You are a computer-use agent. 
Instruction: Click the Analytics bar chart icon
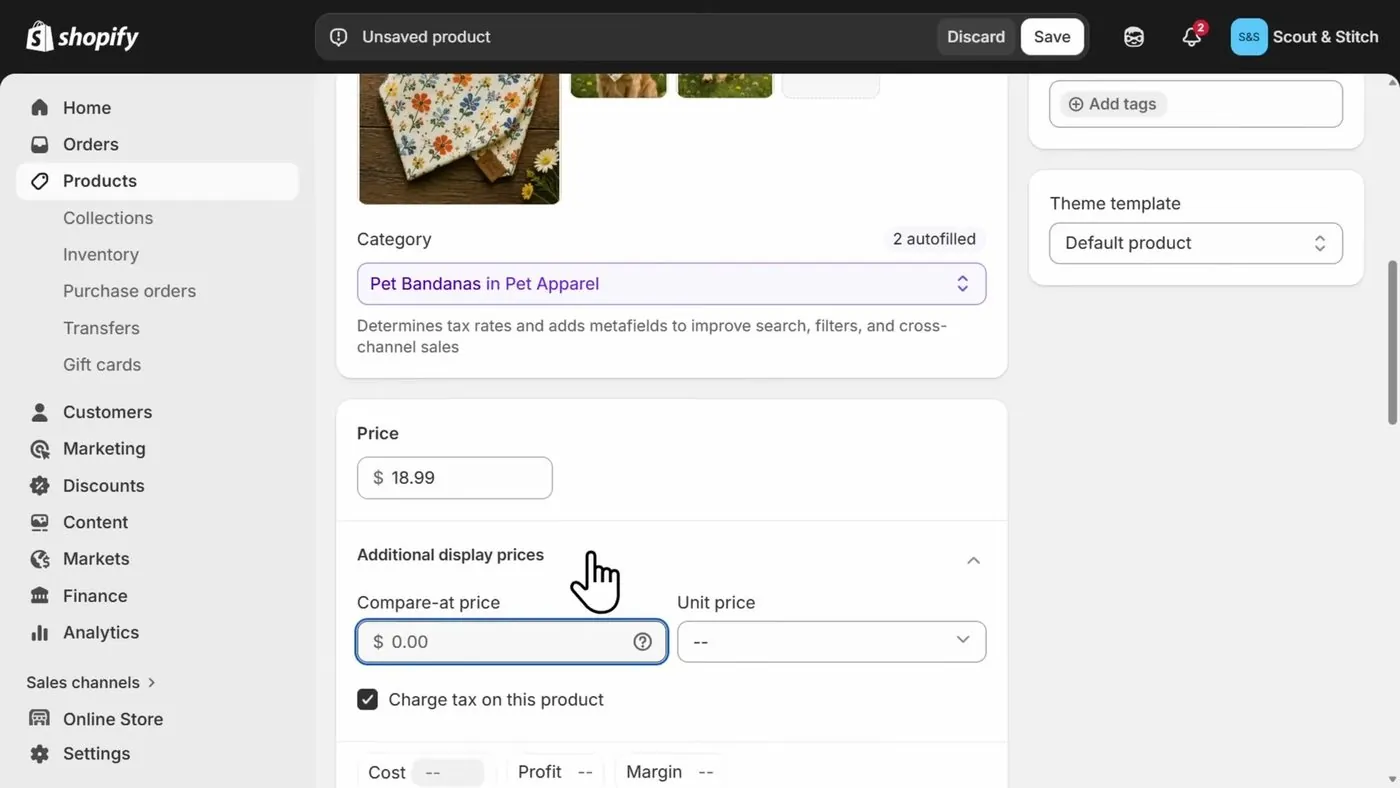point(40,633)
